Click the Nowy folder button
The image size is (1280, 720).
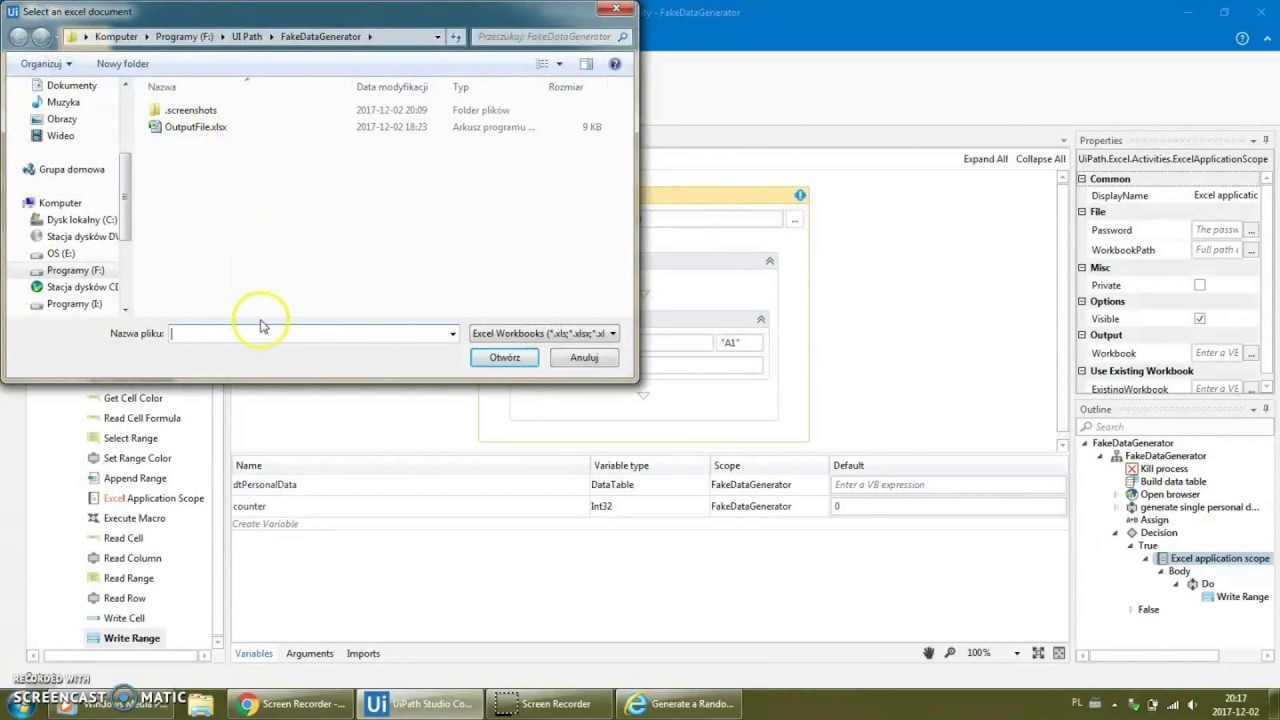[x=123, y=64]
